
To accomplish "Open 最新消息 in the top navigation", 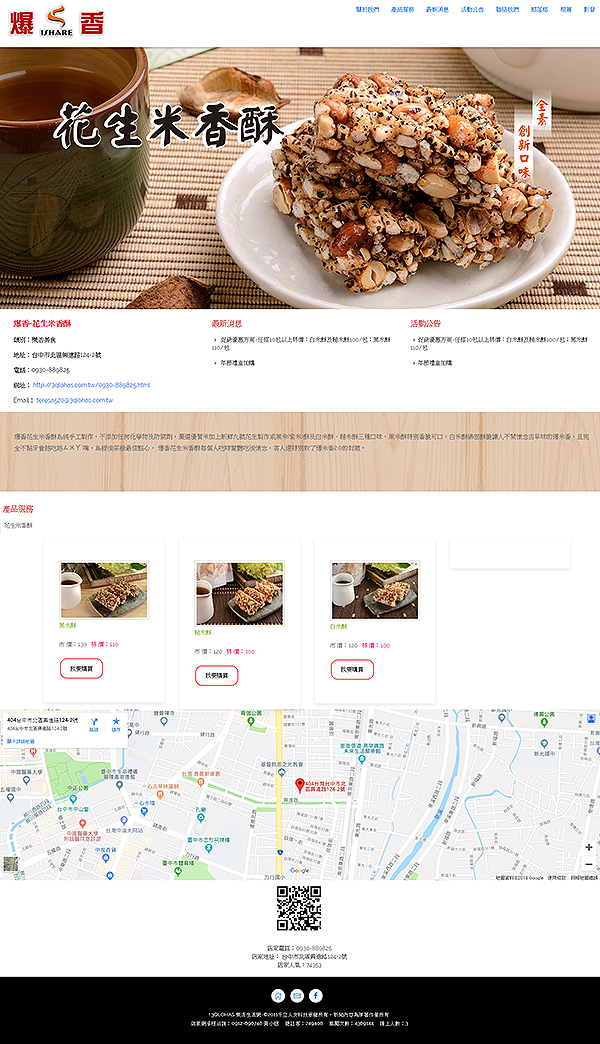I will [438, 10].
